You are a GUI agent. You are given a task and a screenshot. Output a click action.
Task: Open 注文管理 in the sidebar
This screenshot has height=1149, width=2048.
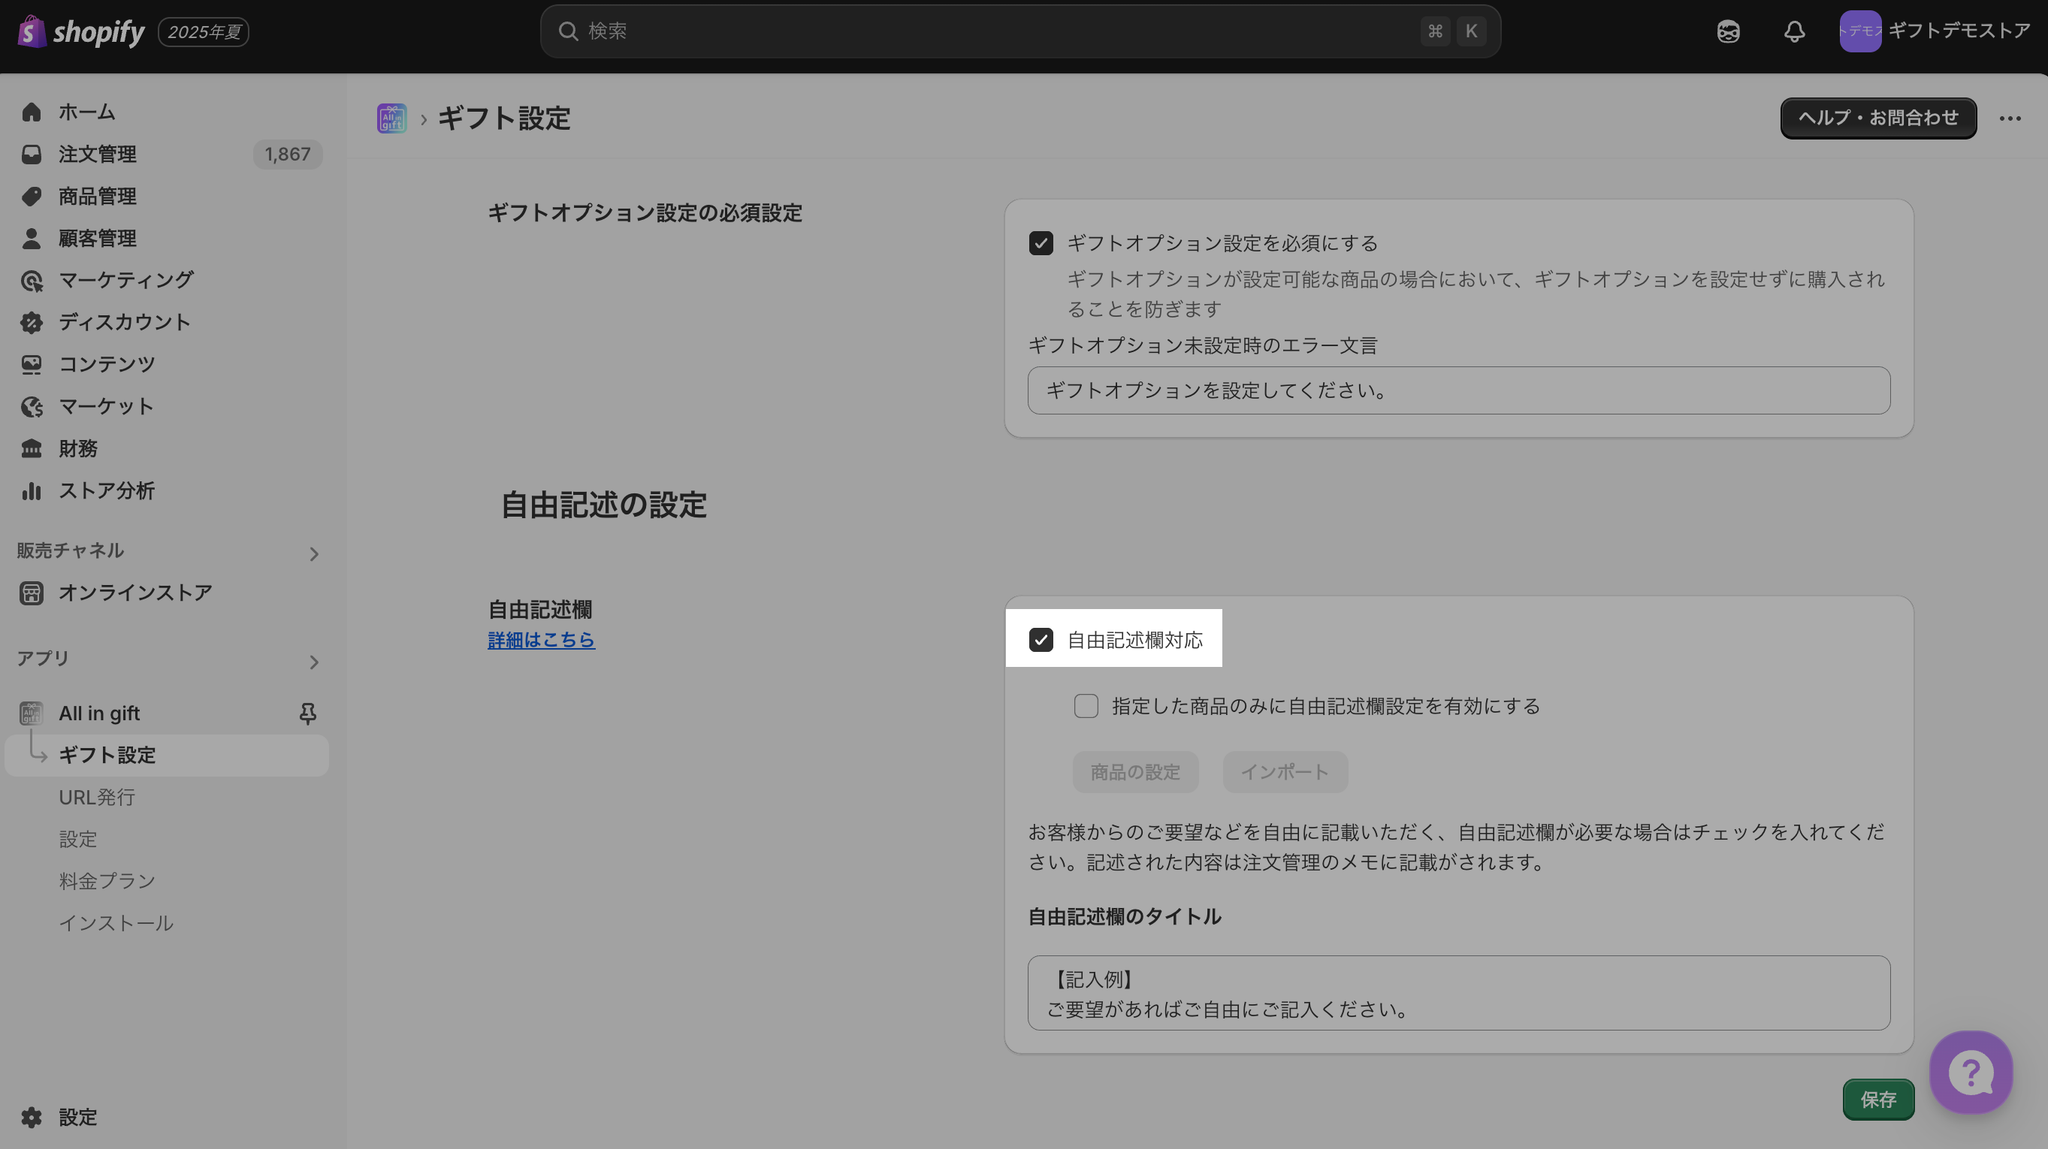[x=97, y=154]
